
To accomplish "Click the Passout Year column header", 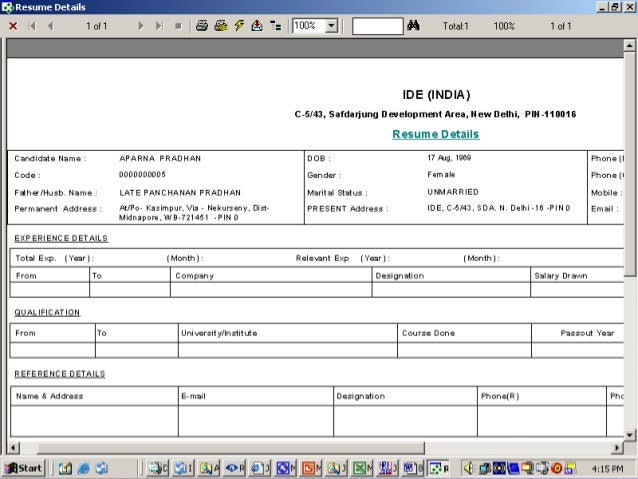I will pos(587,333).
